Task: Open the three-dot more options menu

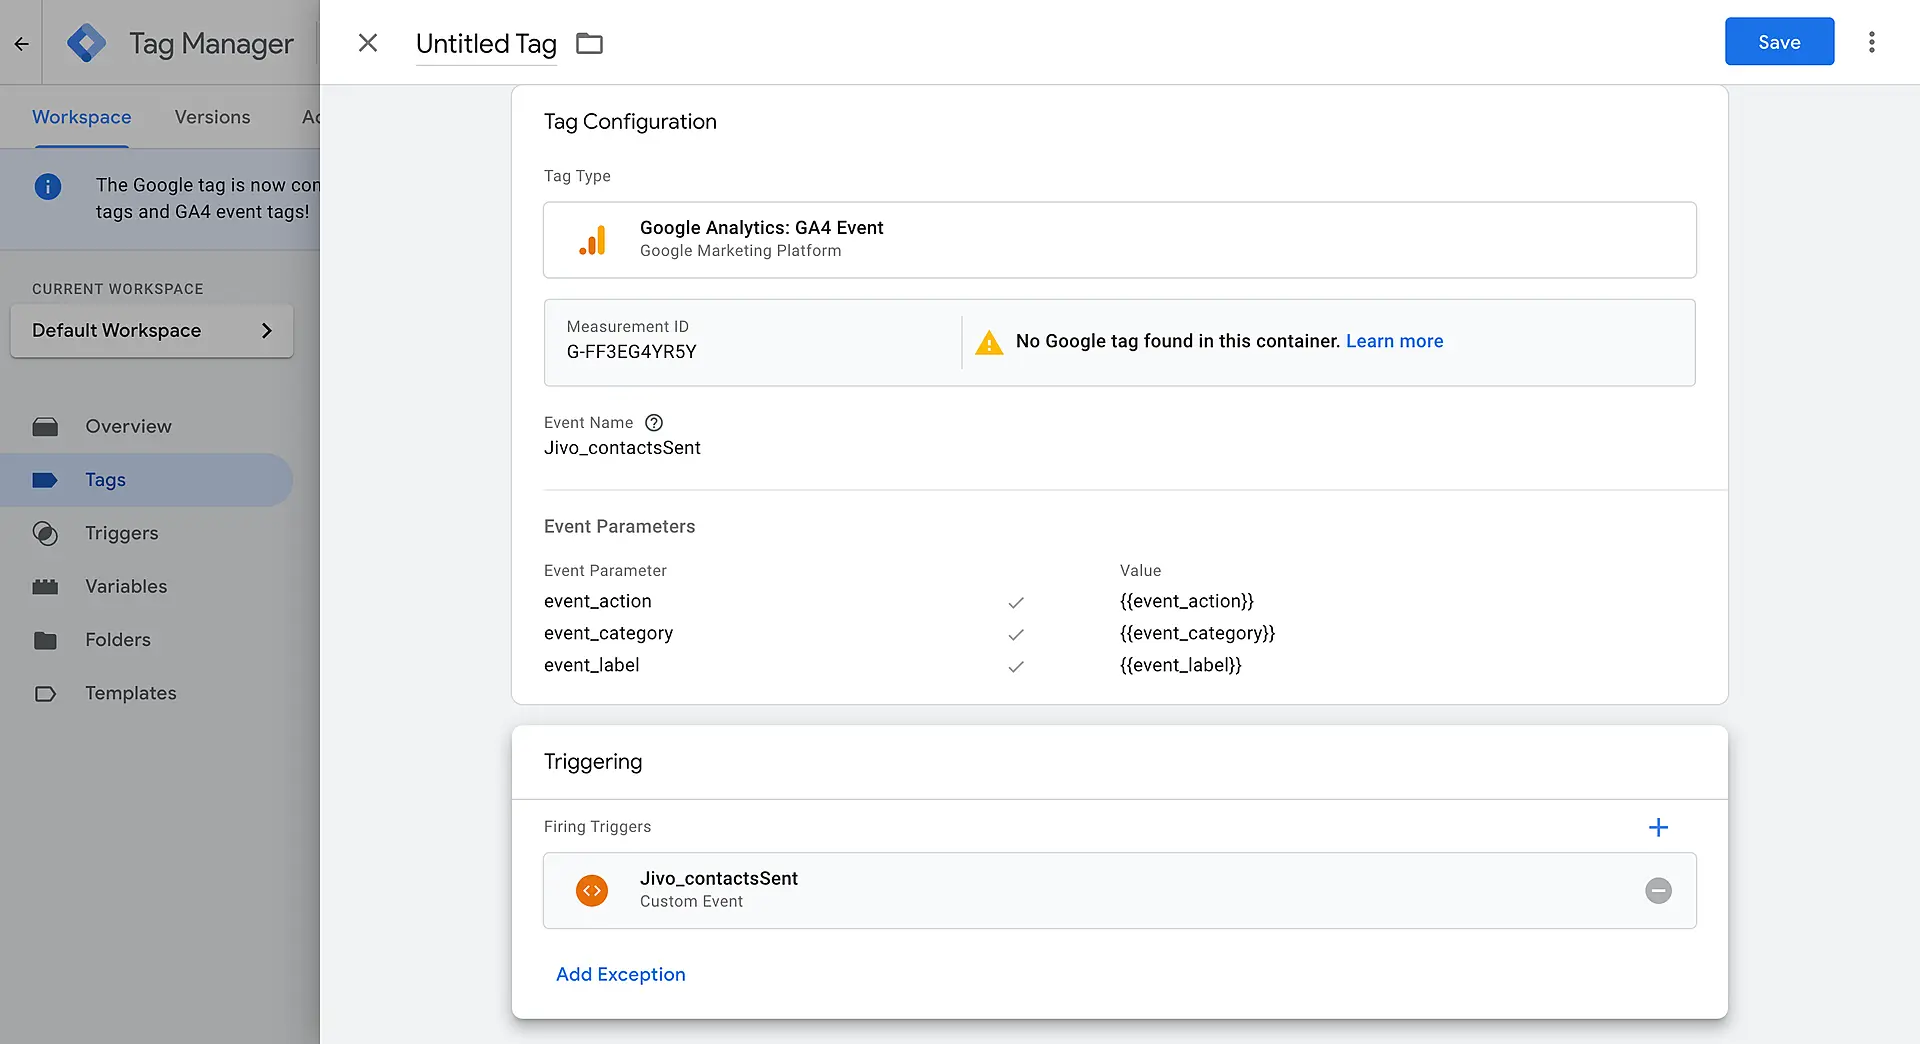Action: click(1871, 42)
